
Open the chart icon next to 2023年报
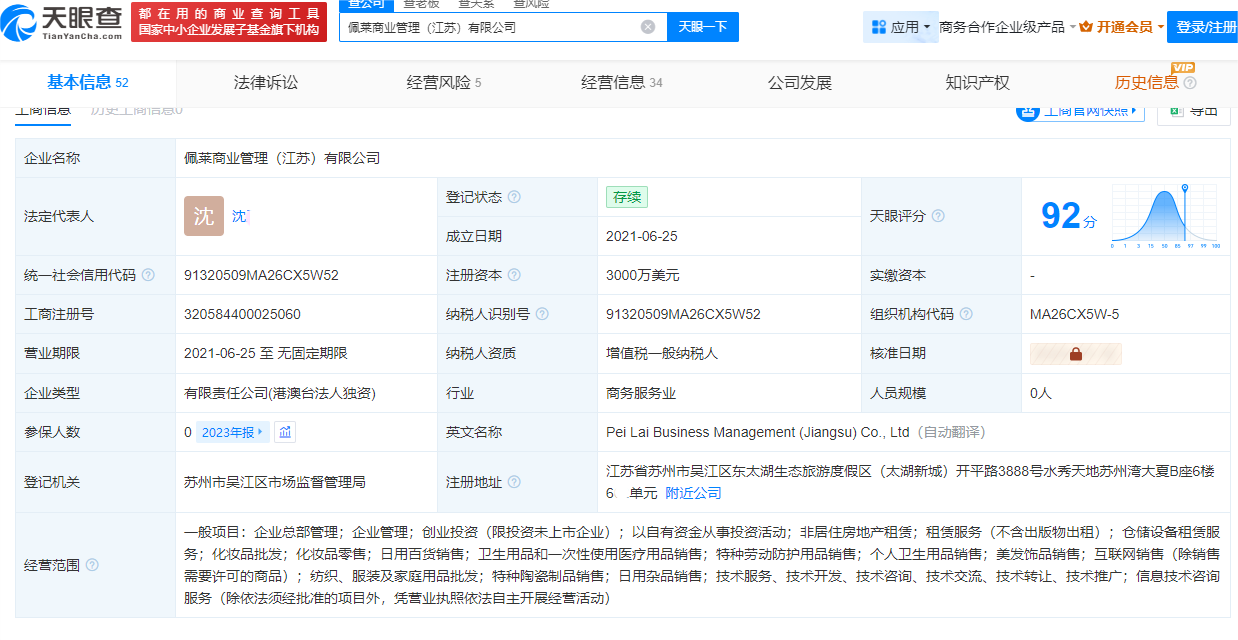285,432
